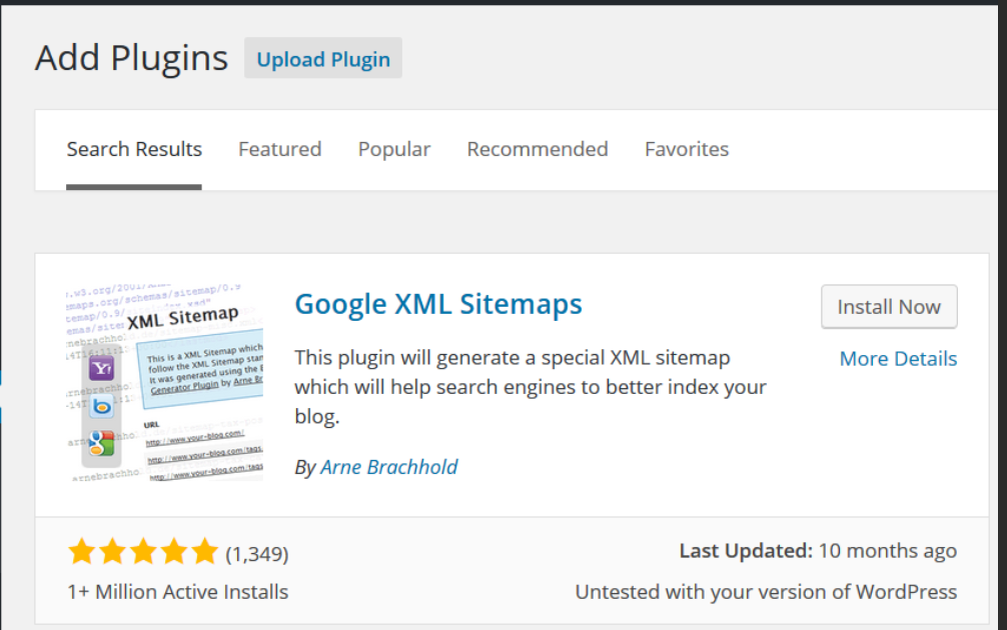Go to the Favorites tab
This screenshot has width=1007, height=630.
(x=687, y=149)
